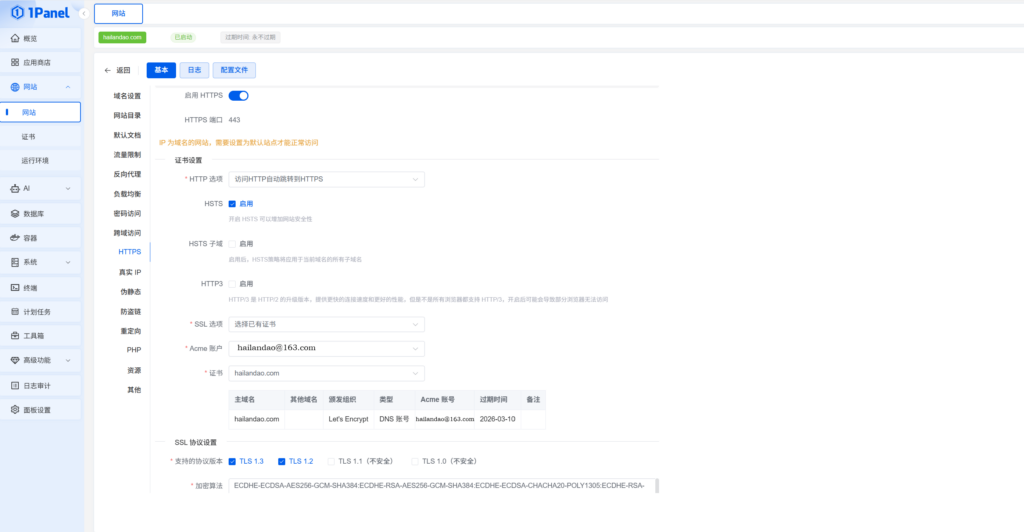Open 网站目录 in settings menu

tap(127, 116)
